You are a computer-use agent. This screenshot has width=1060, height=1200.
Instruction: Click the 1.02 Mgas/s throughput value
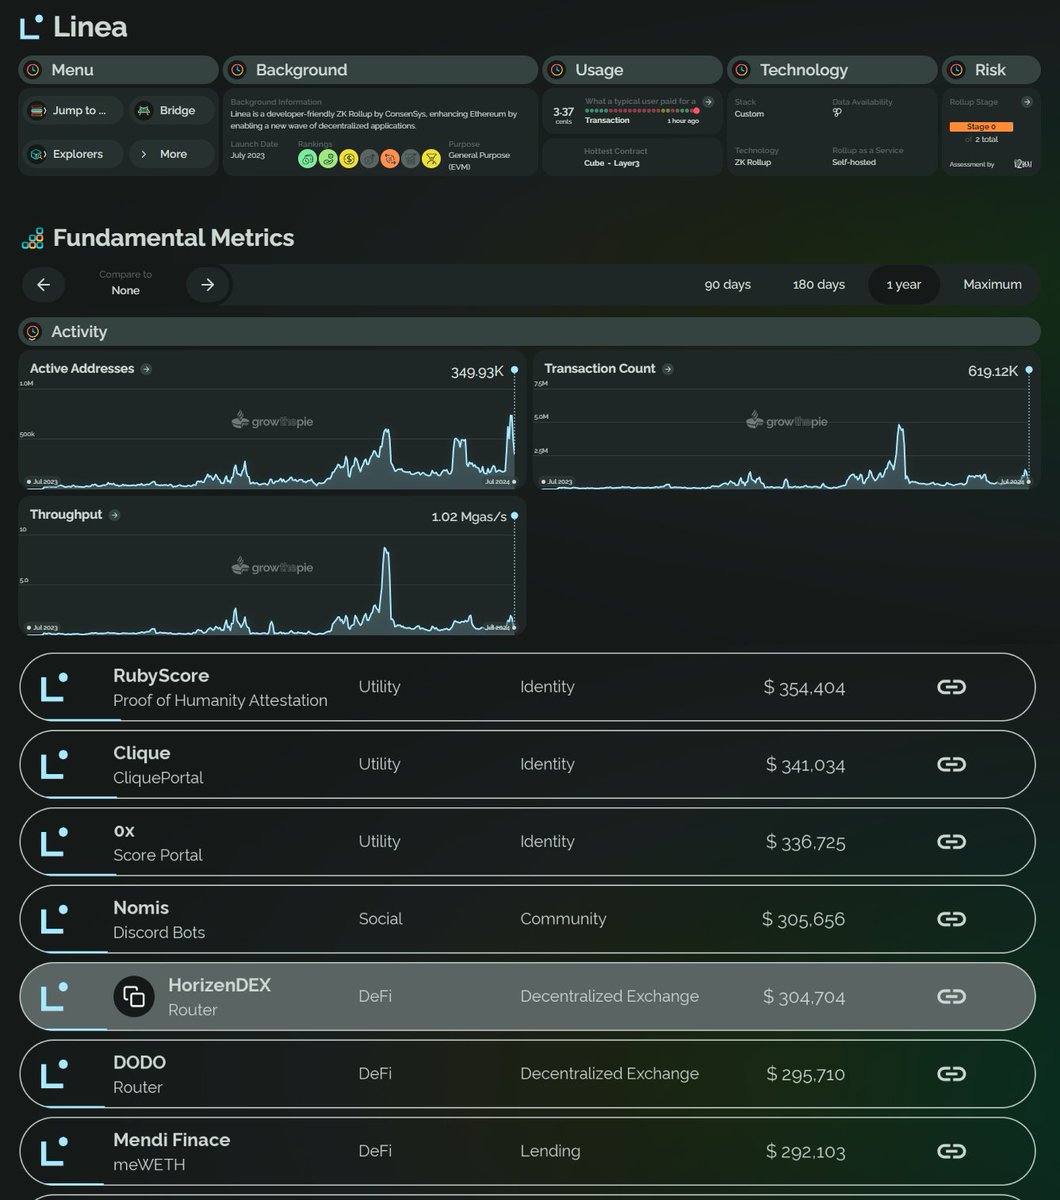[469, 517]
